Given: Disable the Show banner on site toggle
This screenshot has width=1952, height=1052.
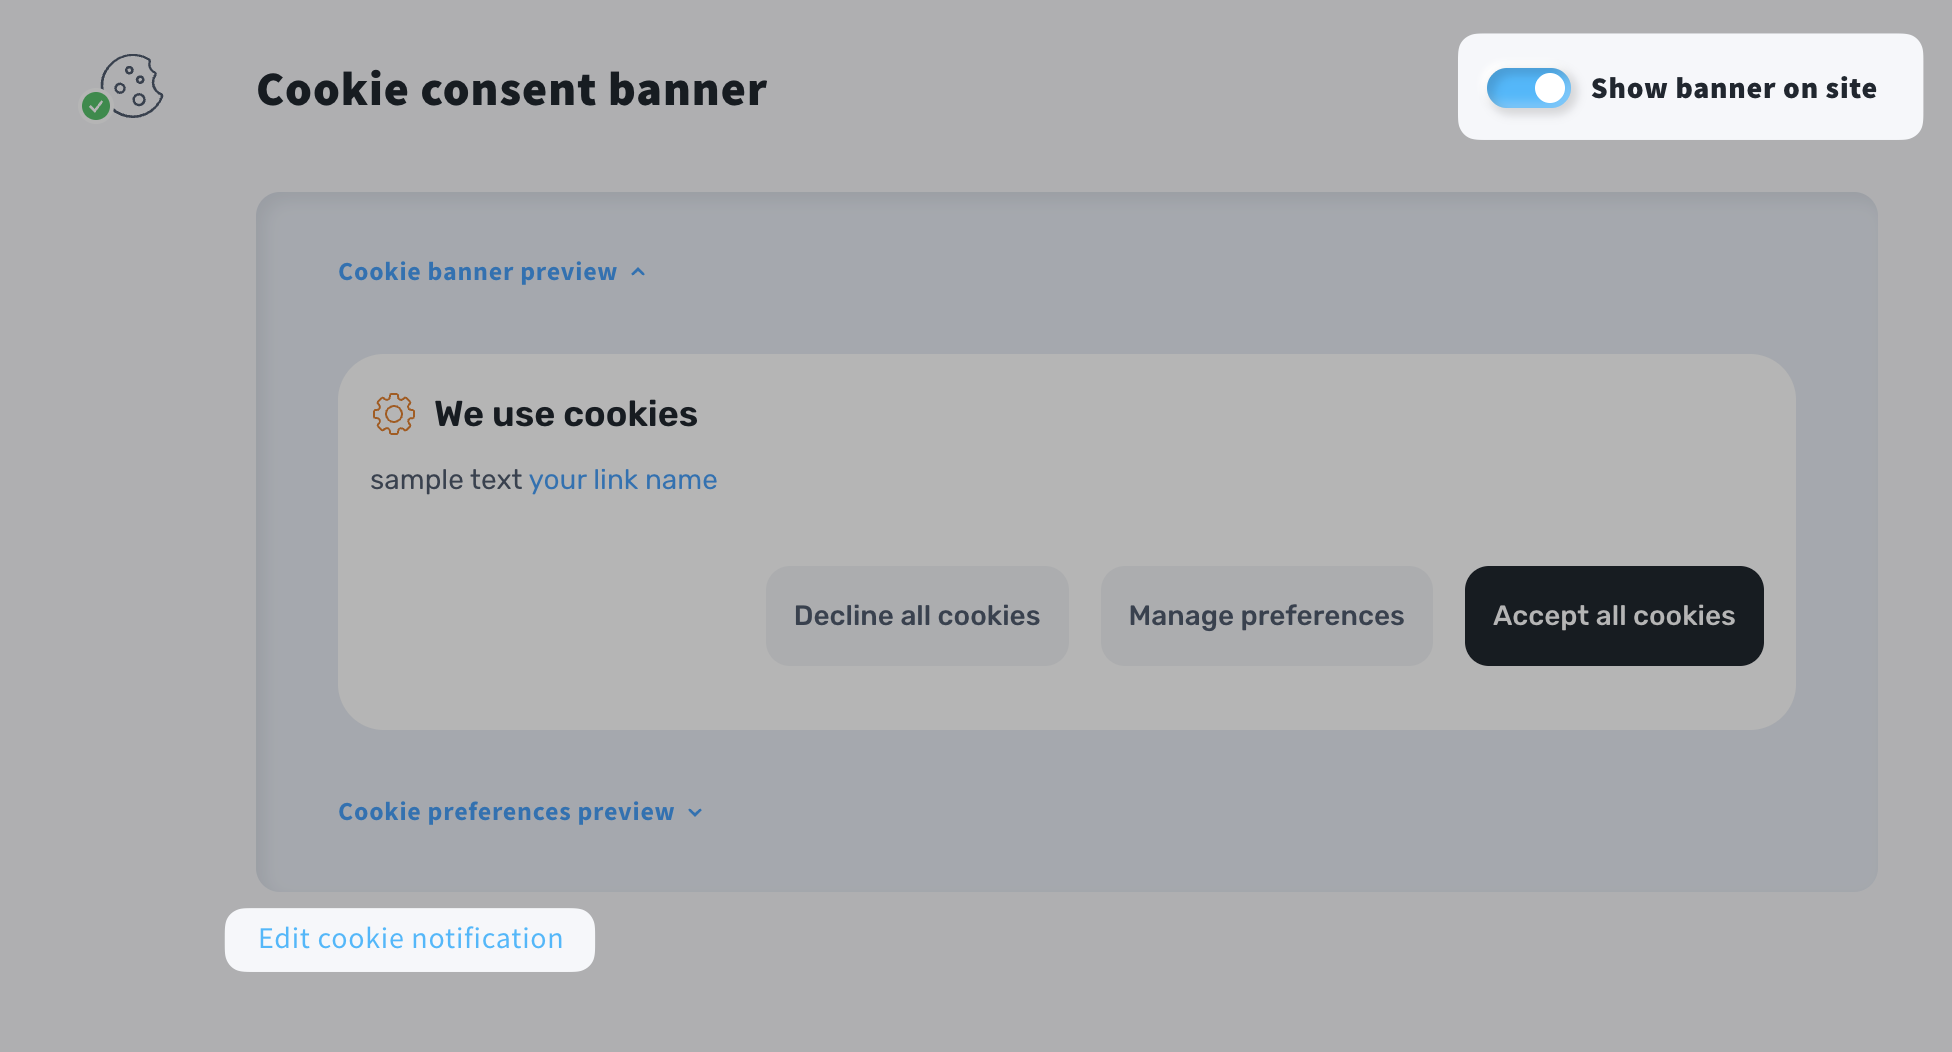Looking at the screenshot, I should [x=1528, y=88].
